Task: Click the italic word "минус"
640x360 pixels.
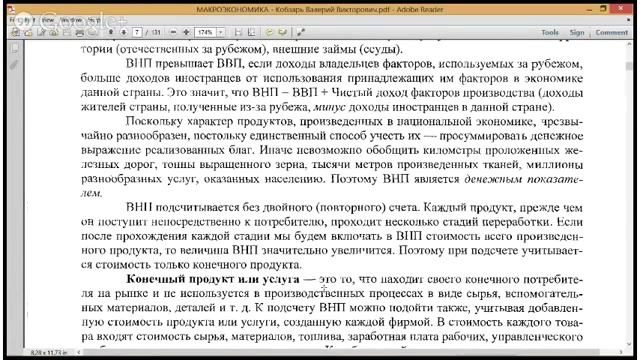Action: 329,107
